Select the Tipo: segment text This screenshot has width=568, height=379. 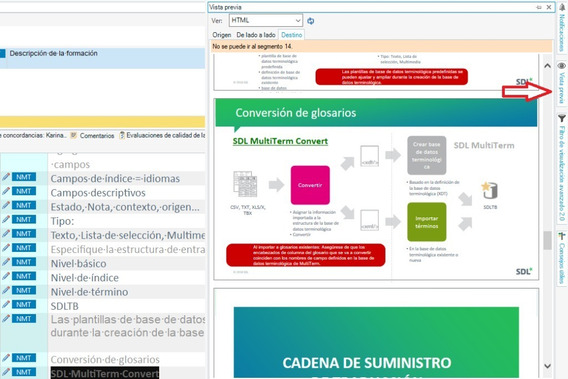(x=62, y=221)
